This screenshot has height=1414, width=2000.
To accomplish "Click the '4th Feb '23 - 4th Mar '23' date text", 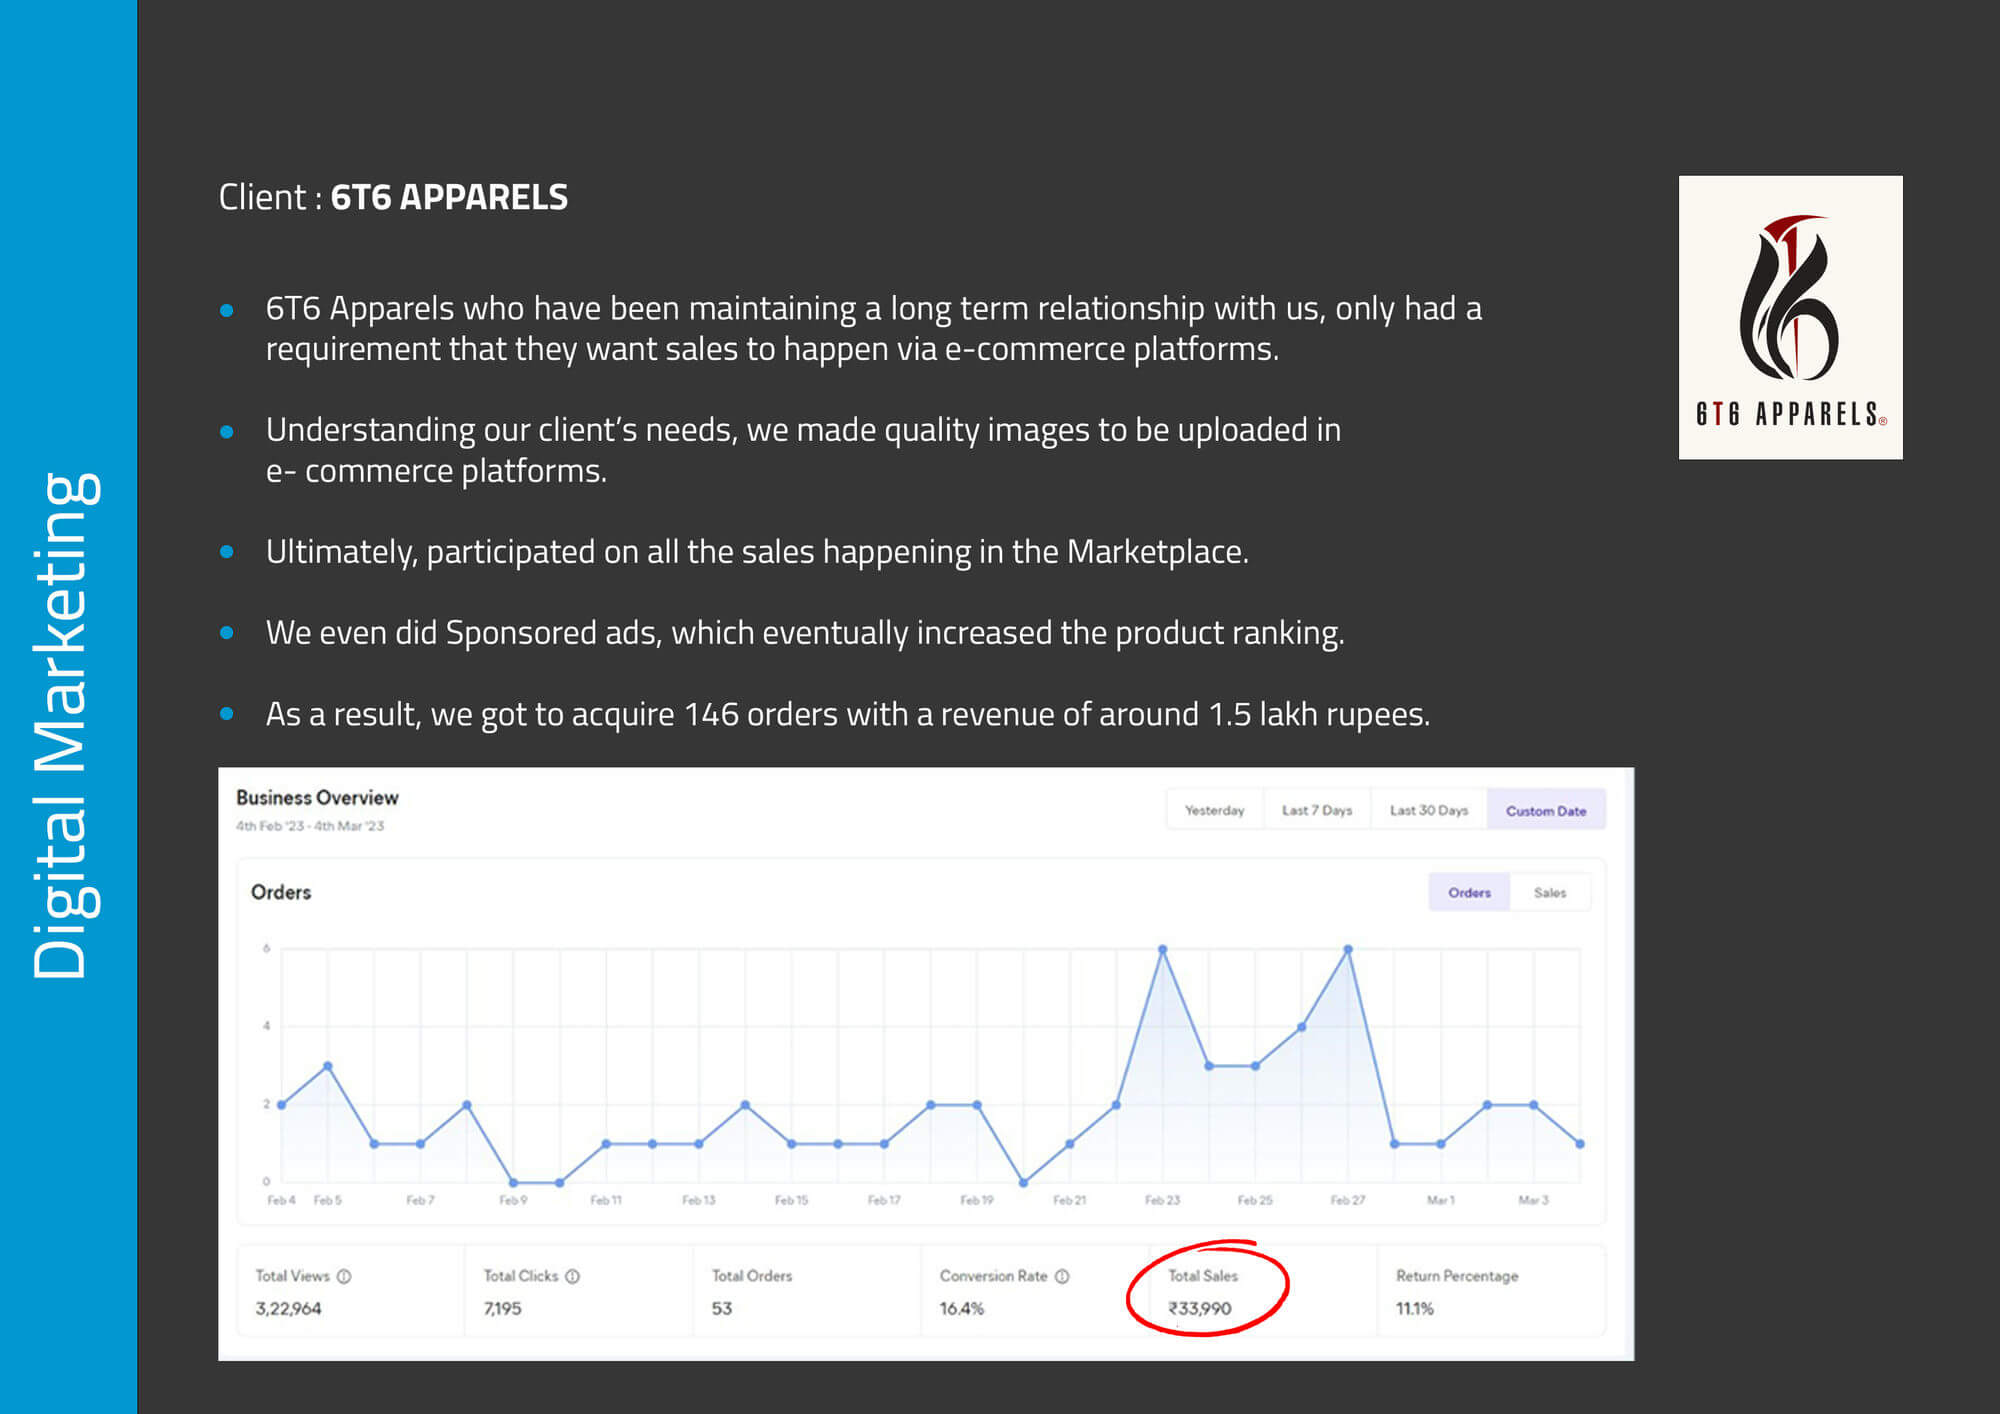I will [x=310, y=826].
